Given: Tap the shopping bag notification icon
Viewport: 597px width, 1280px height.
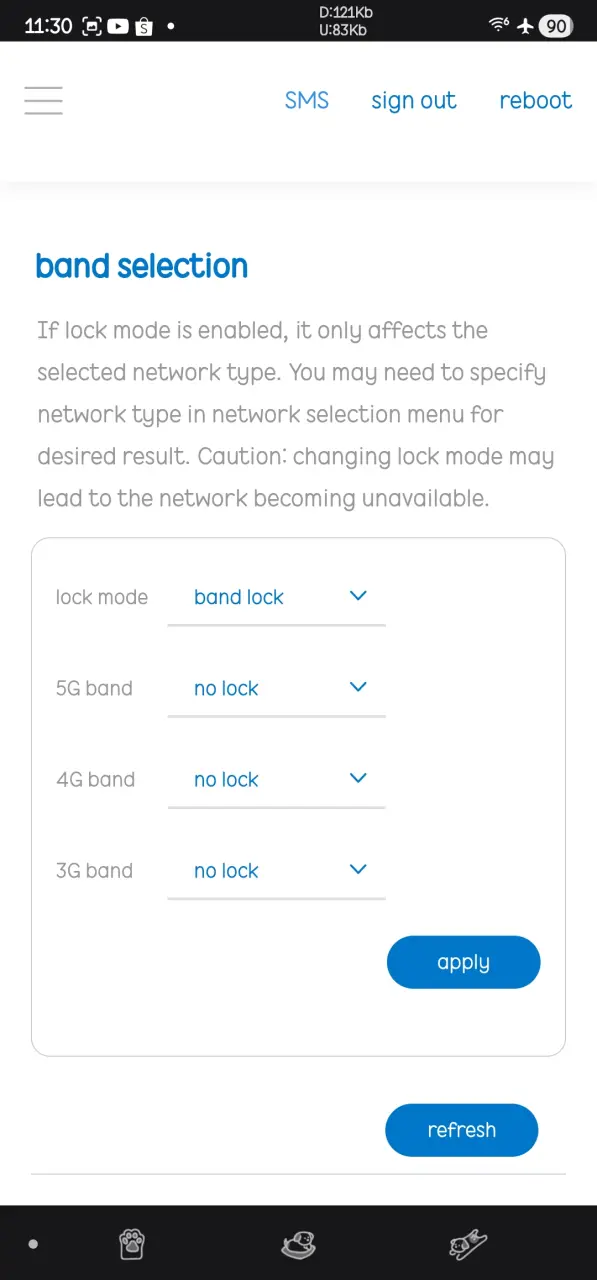Looking at the screenshot, I should 144,26.
